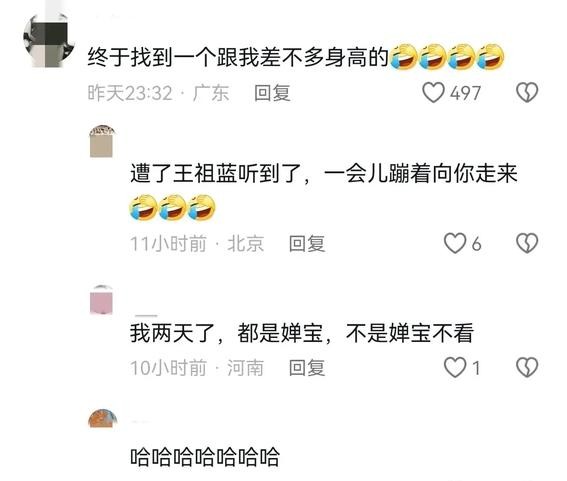Select the top comment about 身高

click(296, 57)
